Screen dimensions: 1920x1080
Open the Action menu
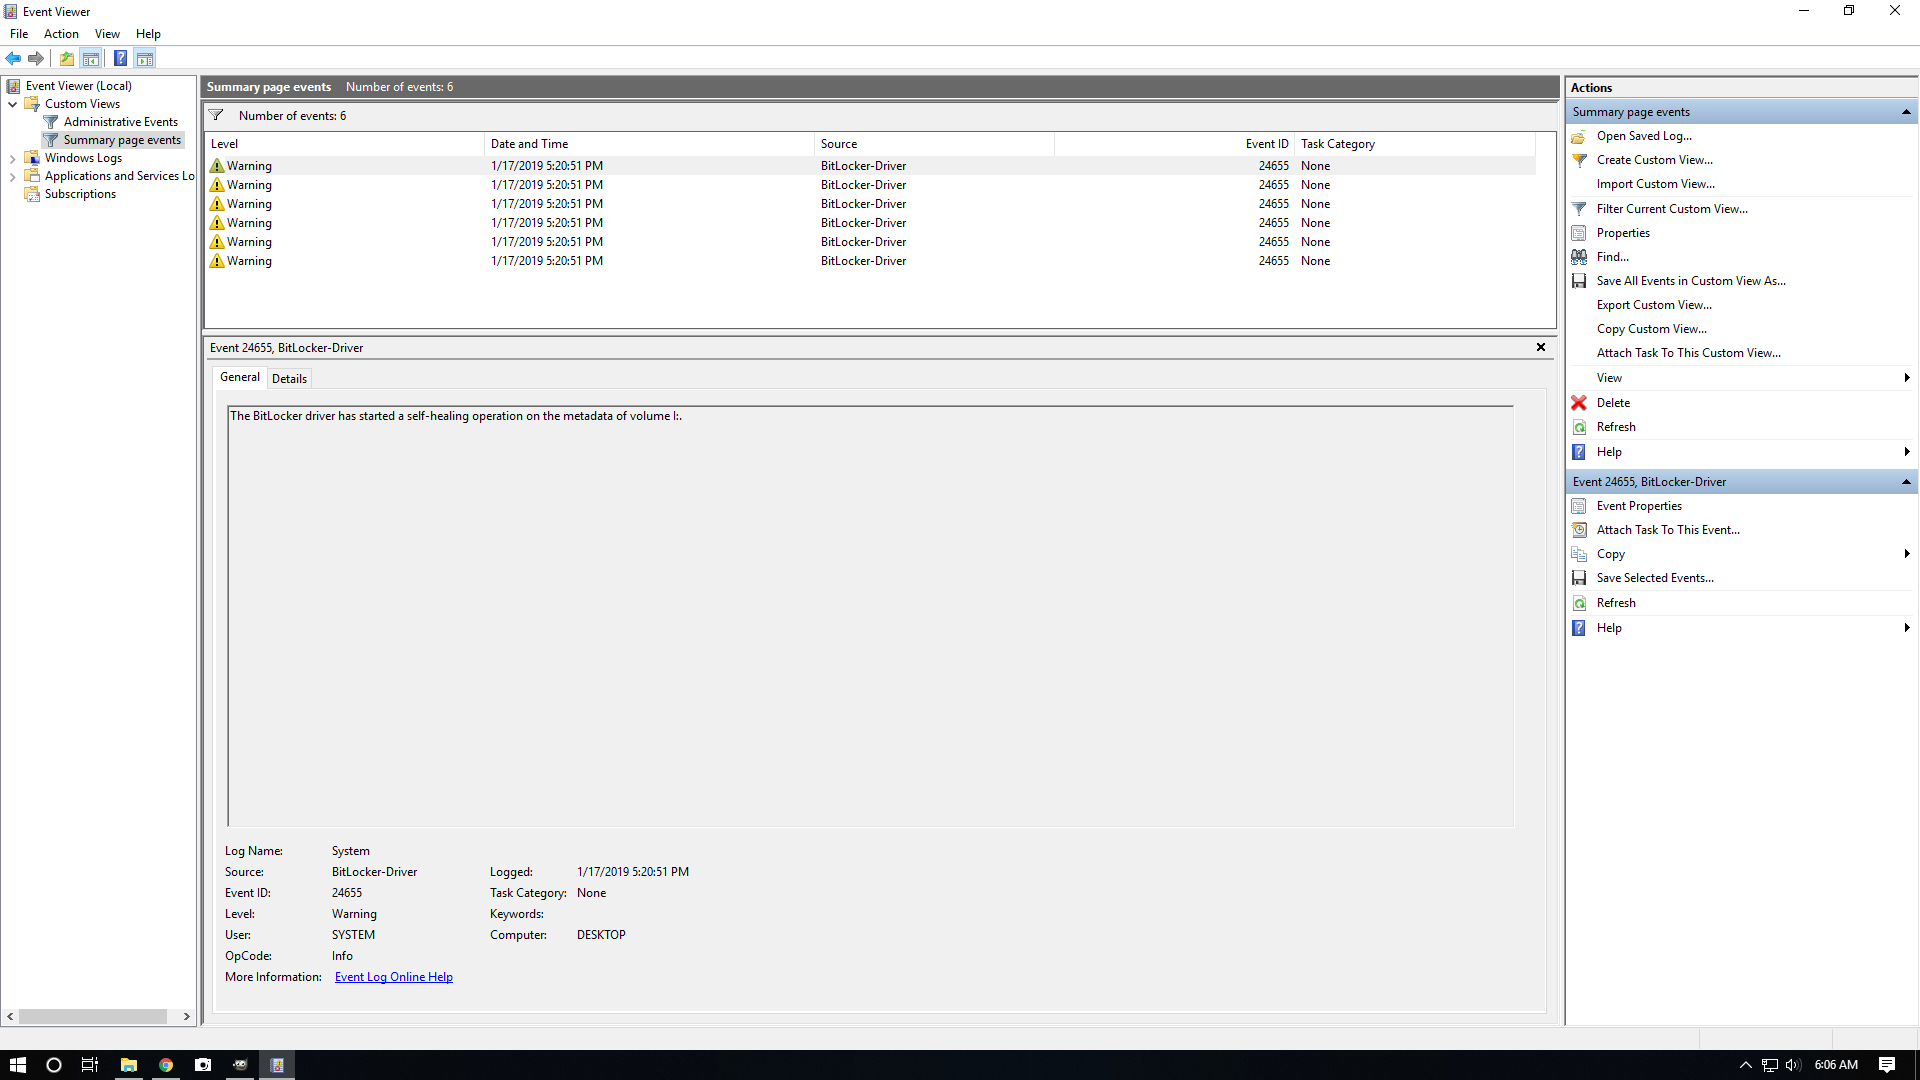(x=61, y=34)
